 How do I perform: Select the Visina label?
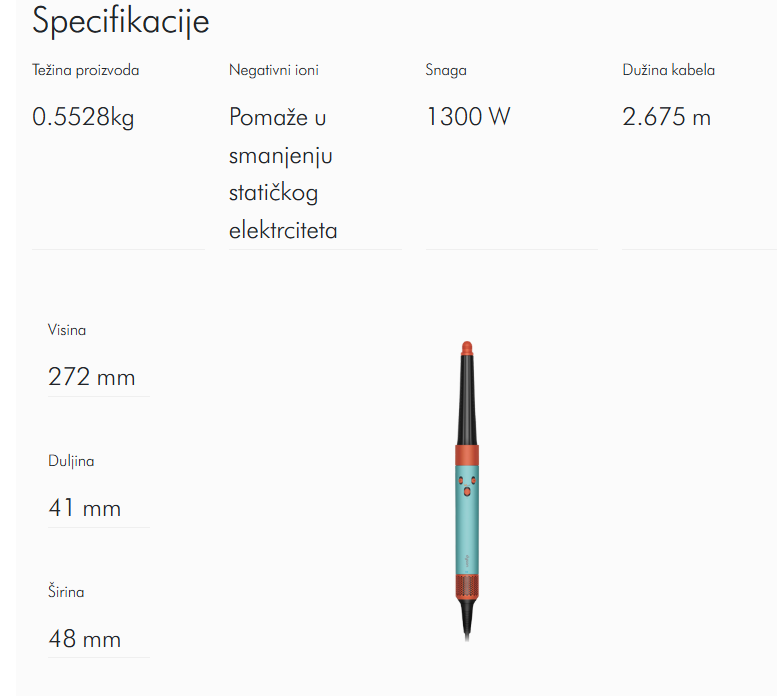pyautogui.click(x=67, y=330)
